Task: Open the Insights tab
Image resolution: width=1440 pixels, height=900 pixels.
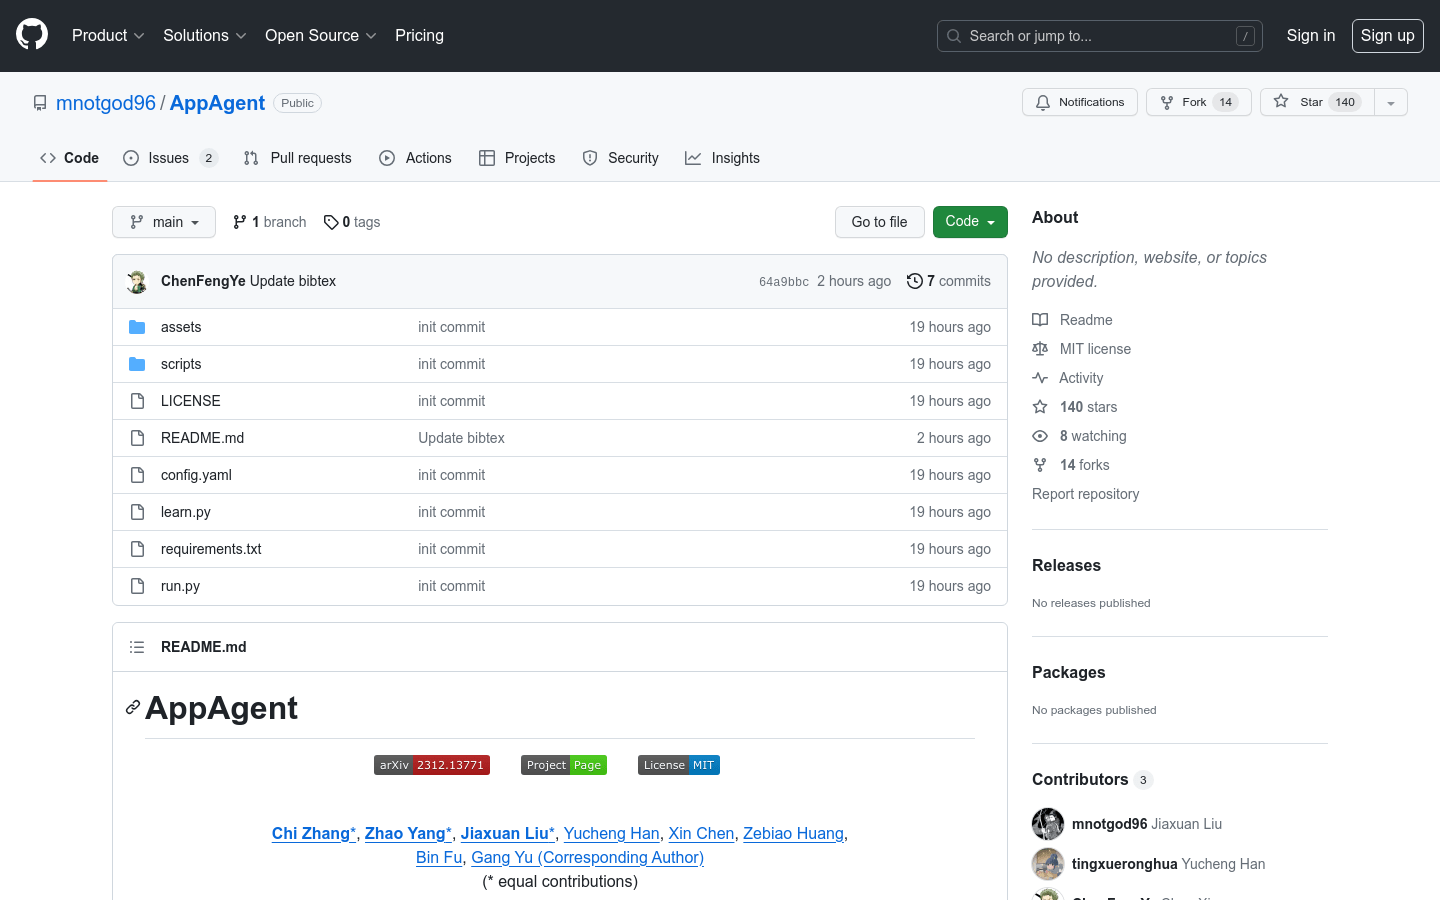Action: point(722,158)
